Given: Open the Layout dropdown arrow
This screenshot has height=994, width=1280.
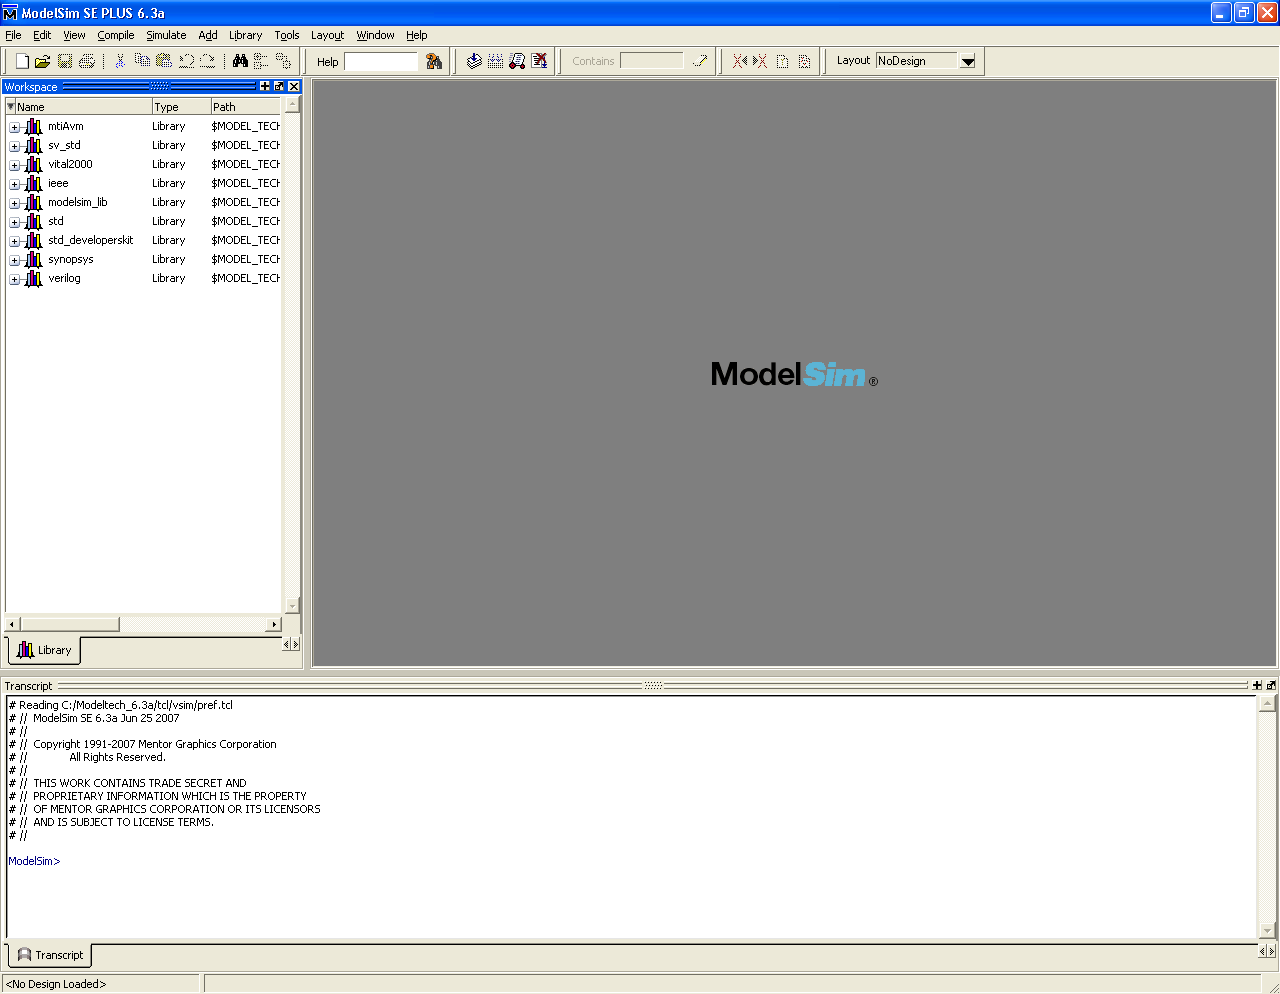Looking at the screenshot, I should pyautogui.click(x=967, y=61).
